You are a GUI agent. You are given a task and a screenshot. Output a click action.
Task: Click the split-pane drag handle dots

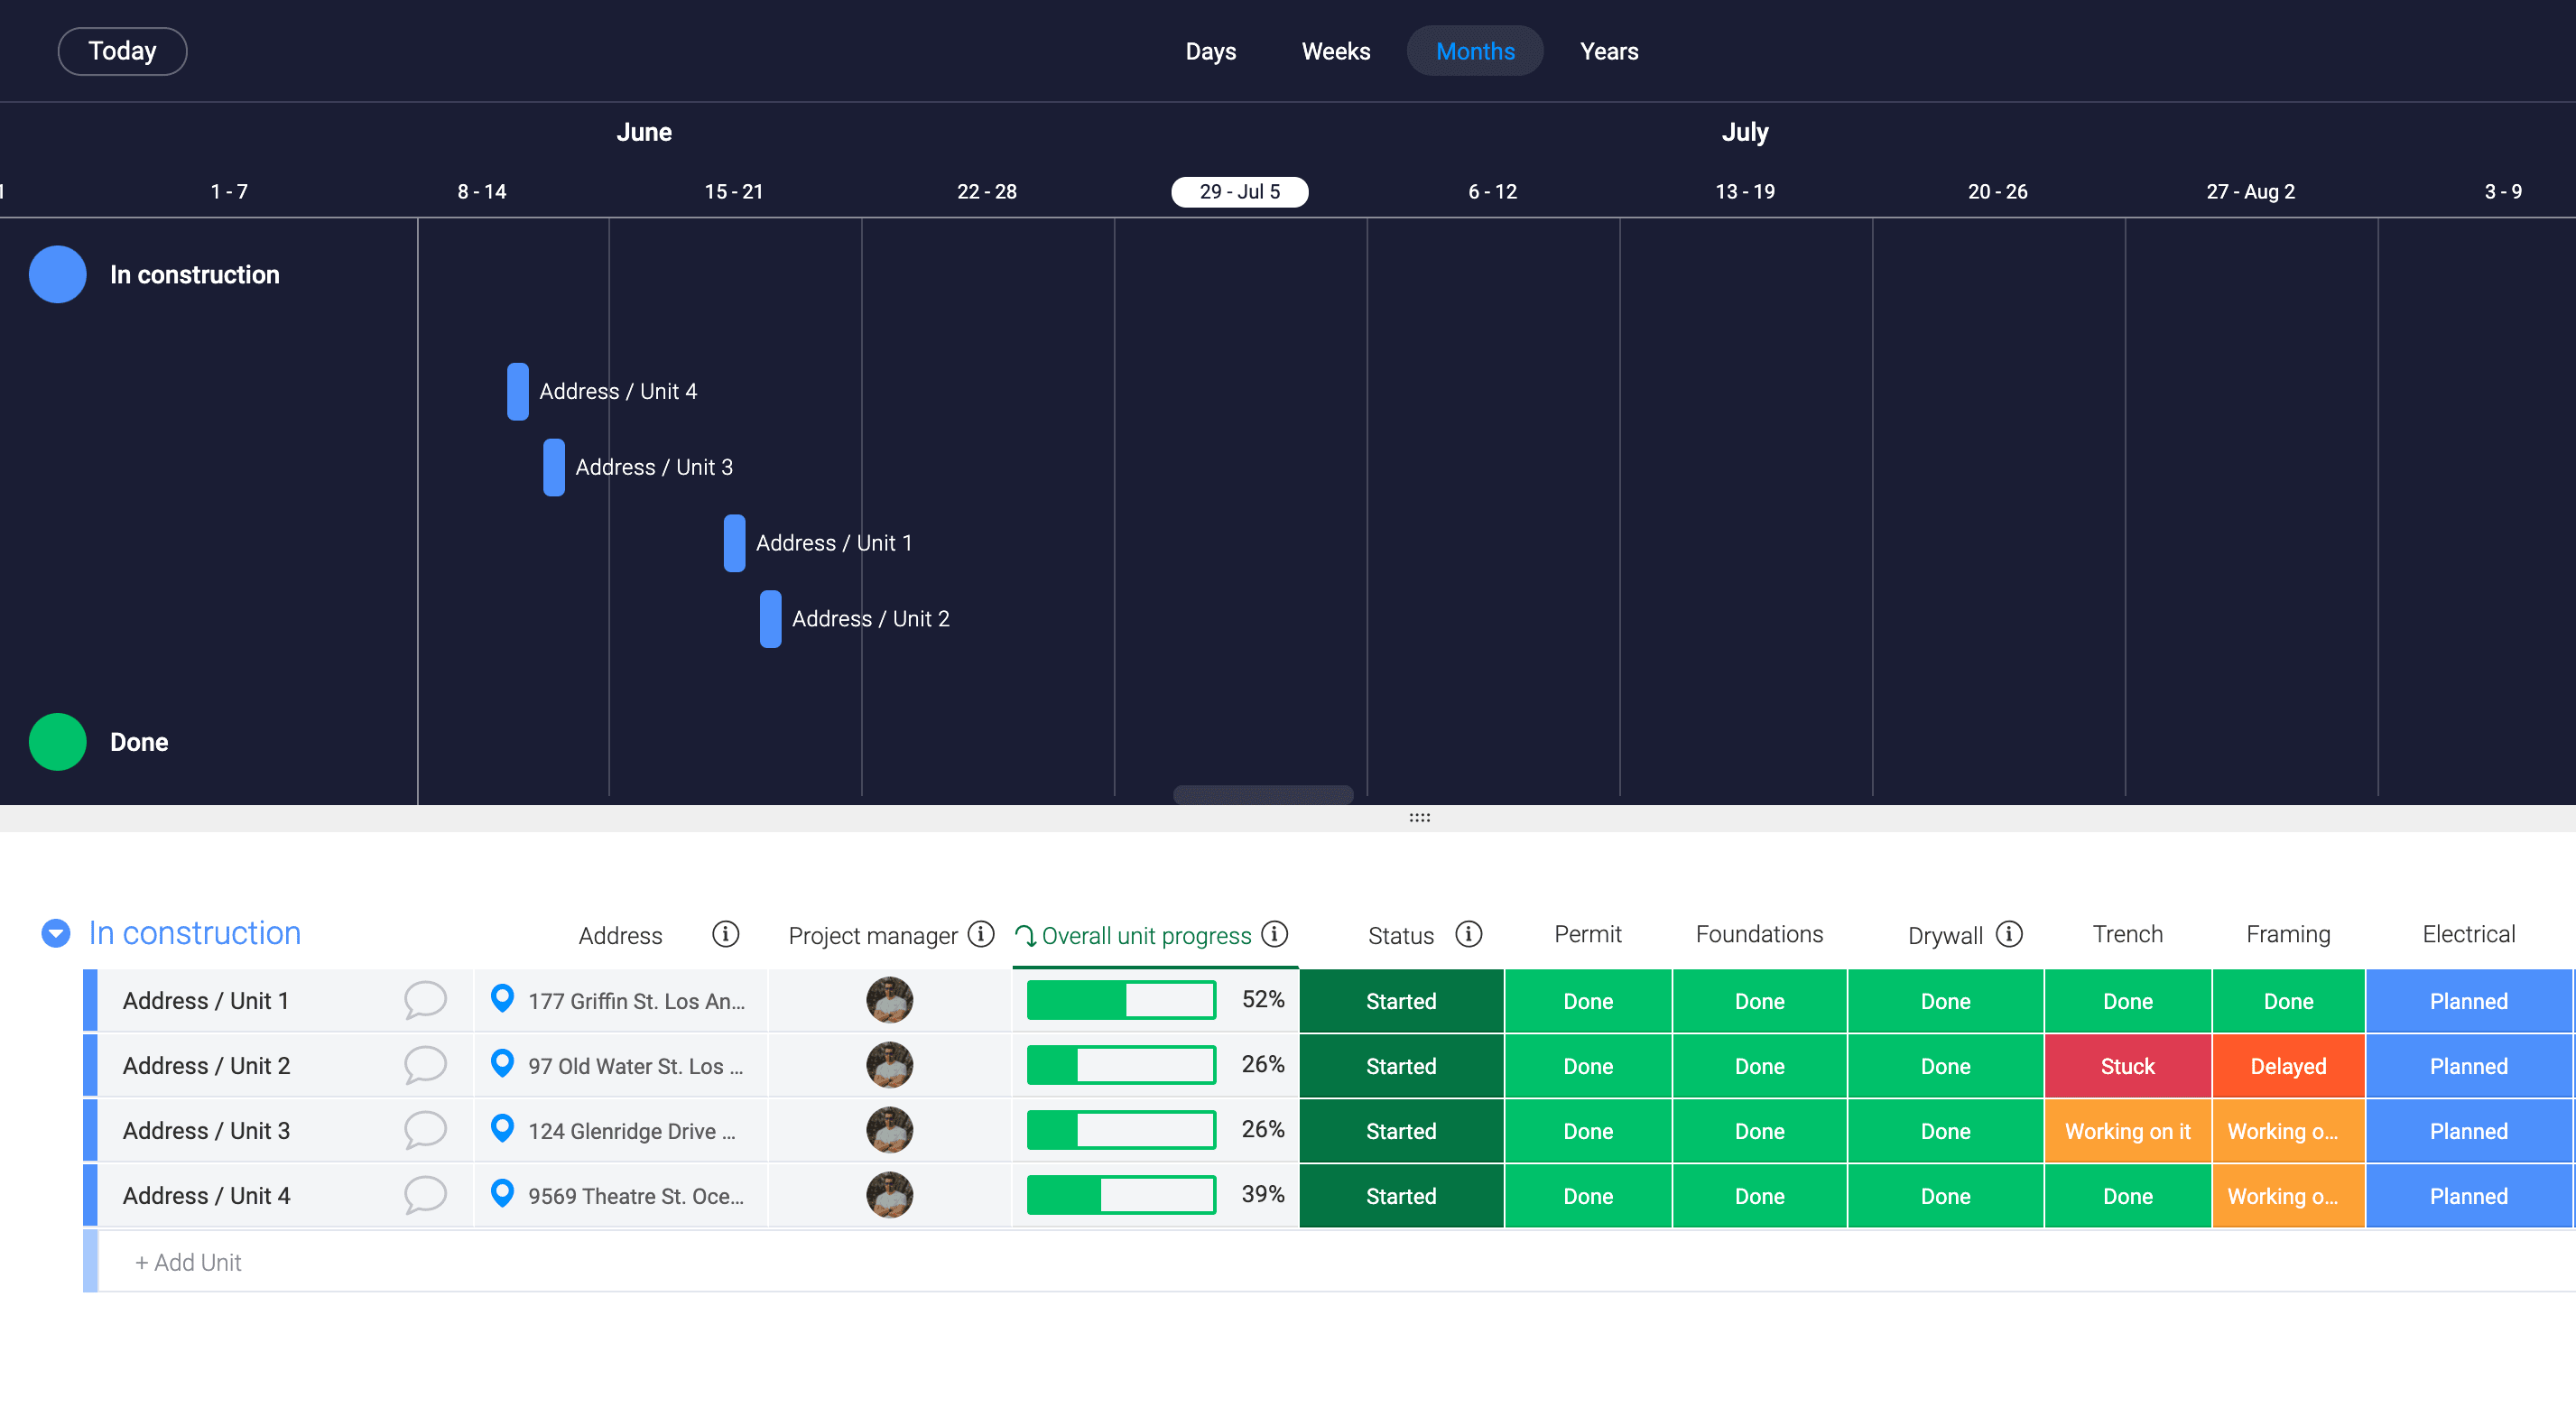click(1420, 818)
